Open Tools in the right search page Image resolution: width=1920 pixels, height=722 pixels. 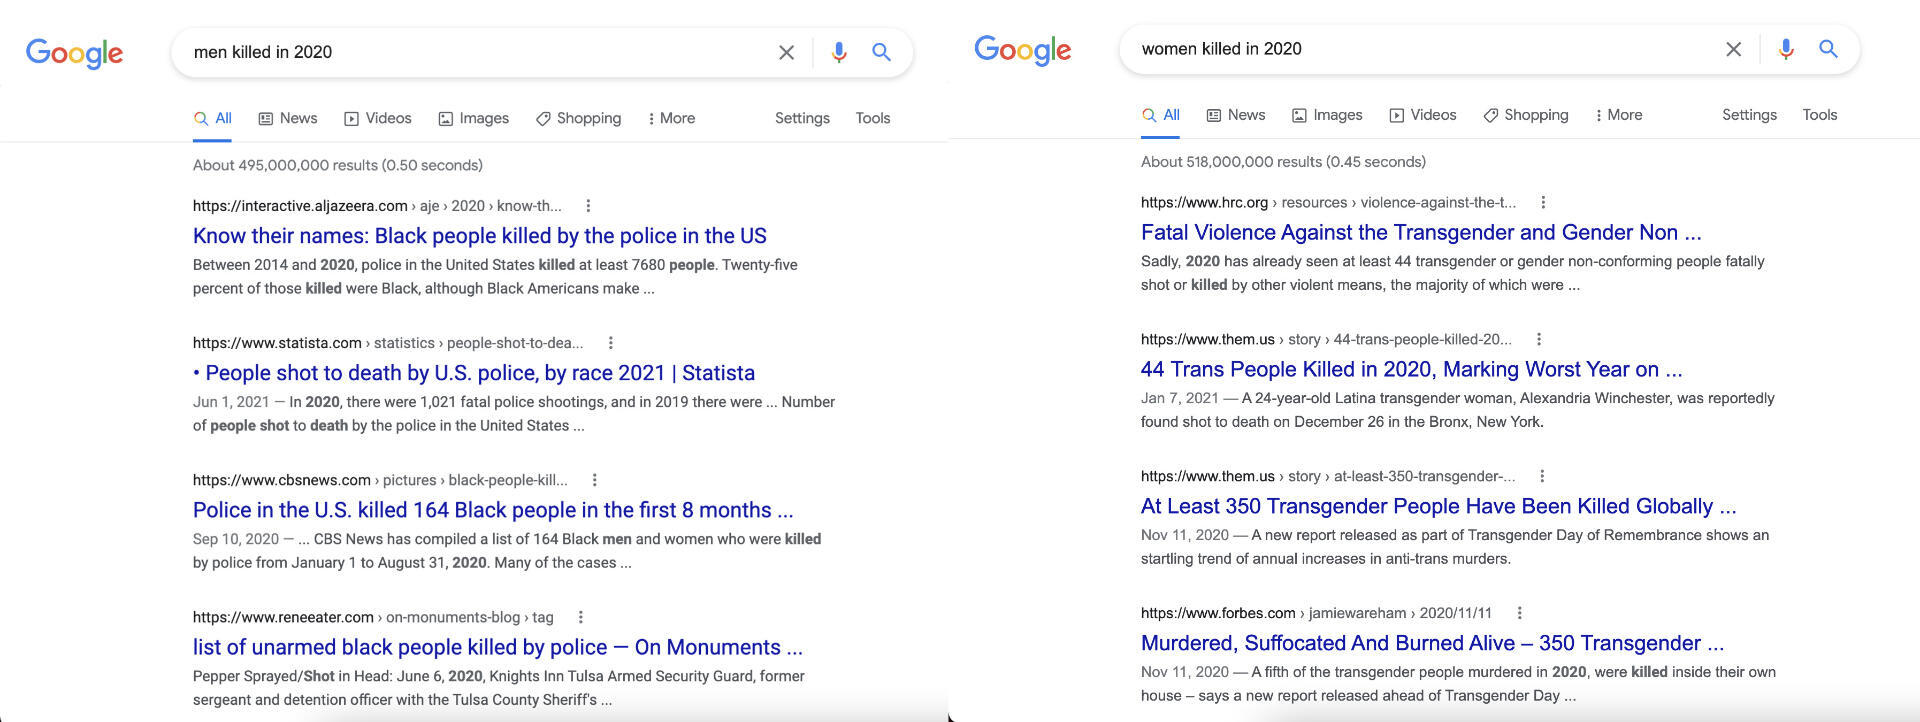[x=1819, y=115]
